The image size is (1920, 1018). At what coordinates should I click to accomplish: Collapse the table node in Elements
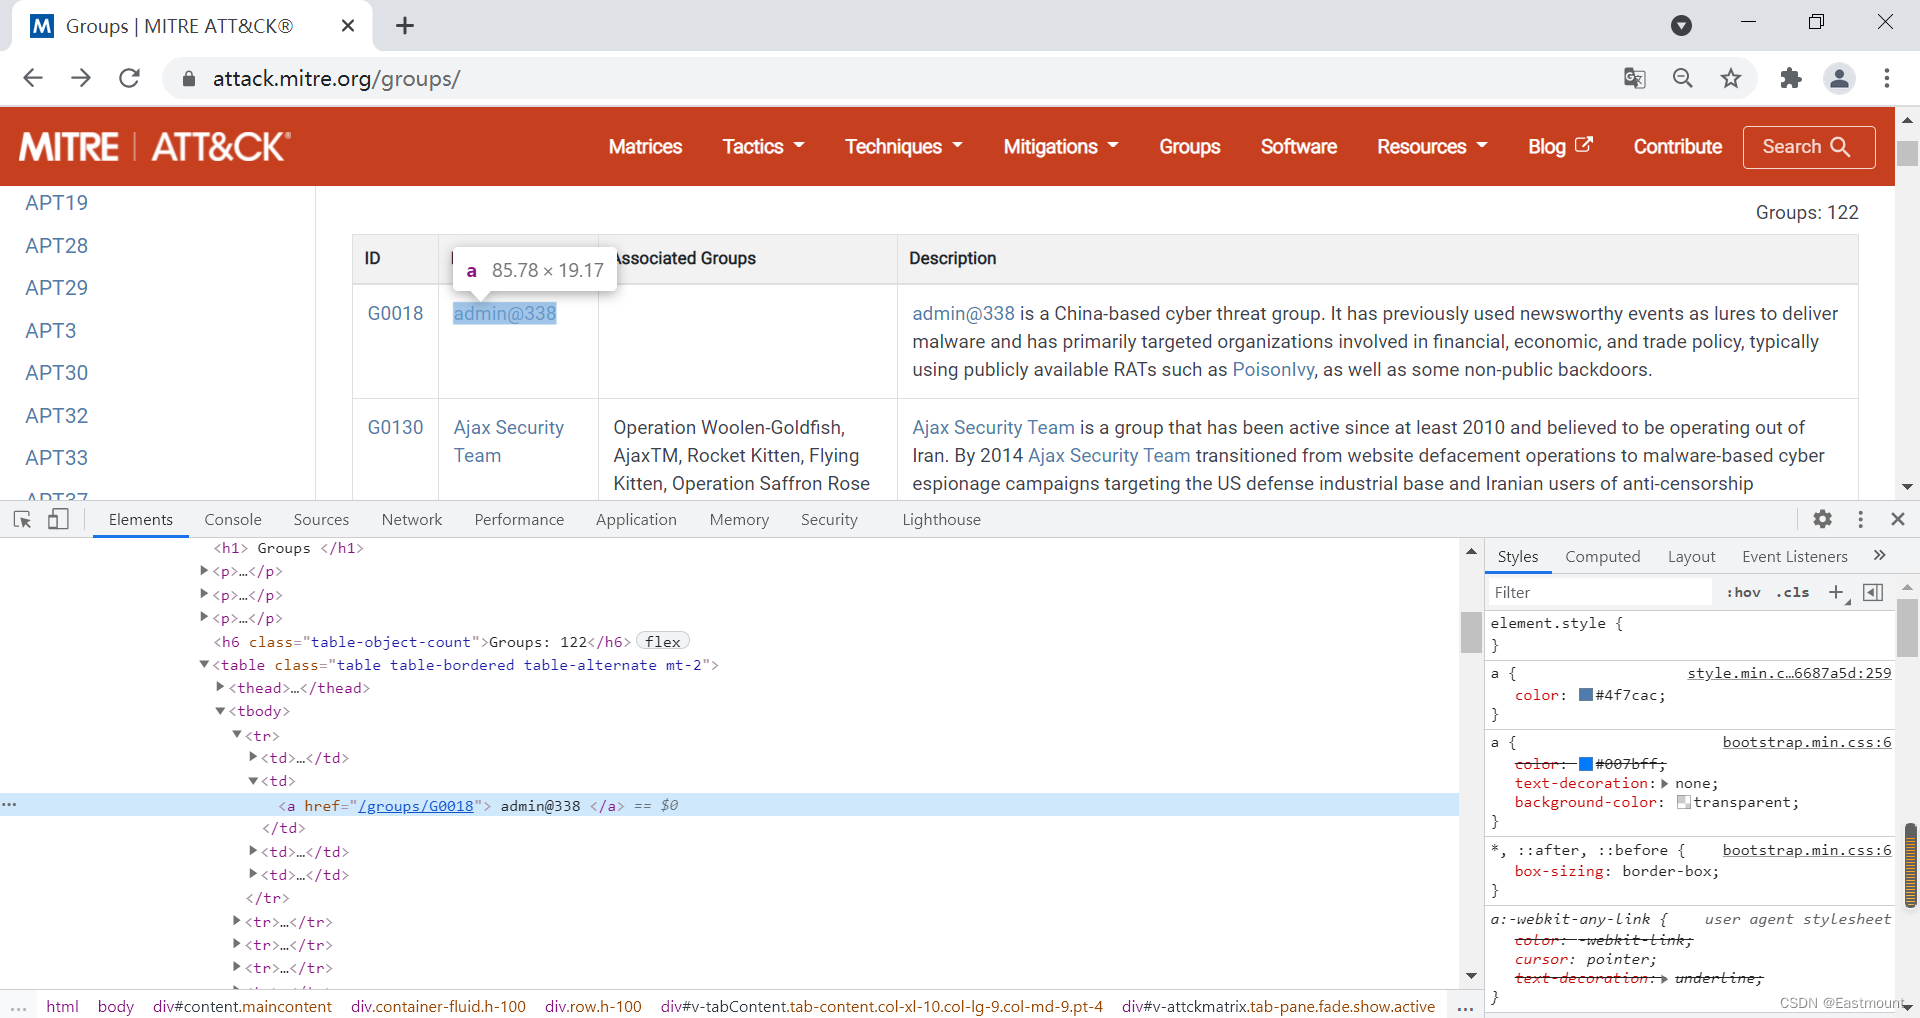pos(204,664)
